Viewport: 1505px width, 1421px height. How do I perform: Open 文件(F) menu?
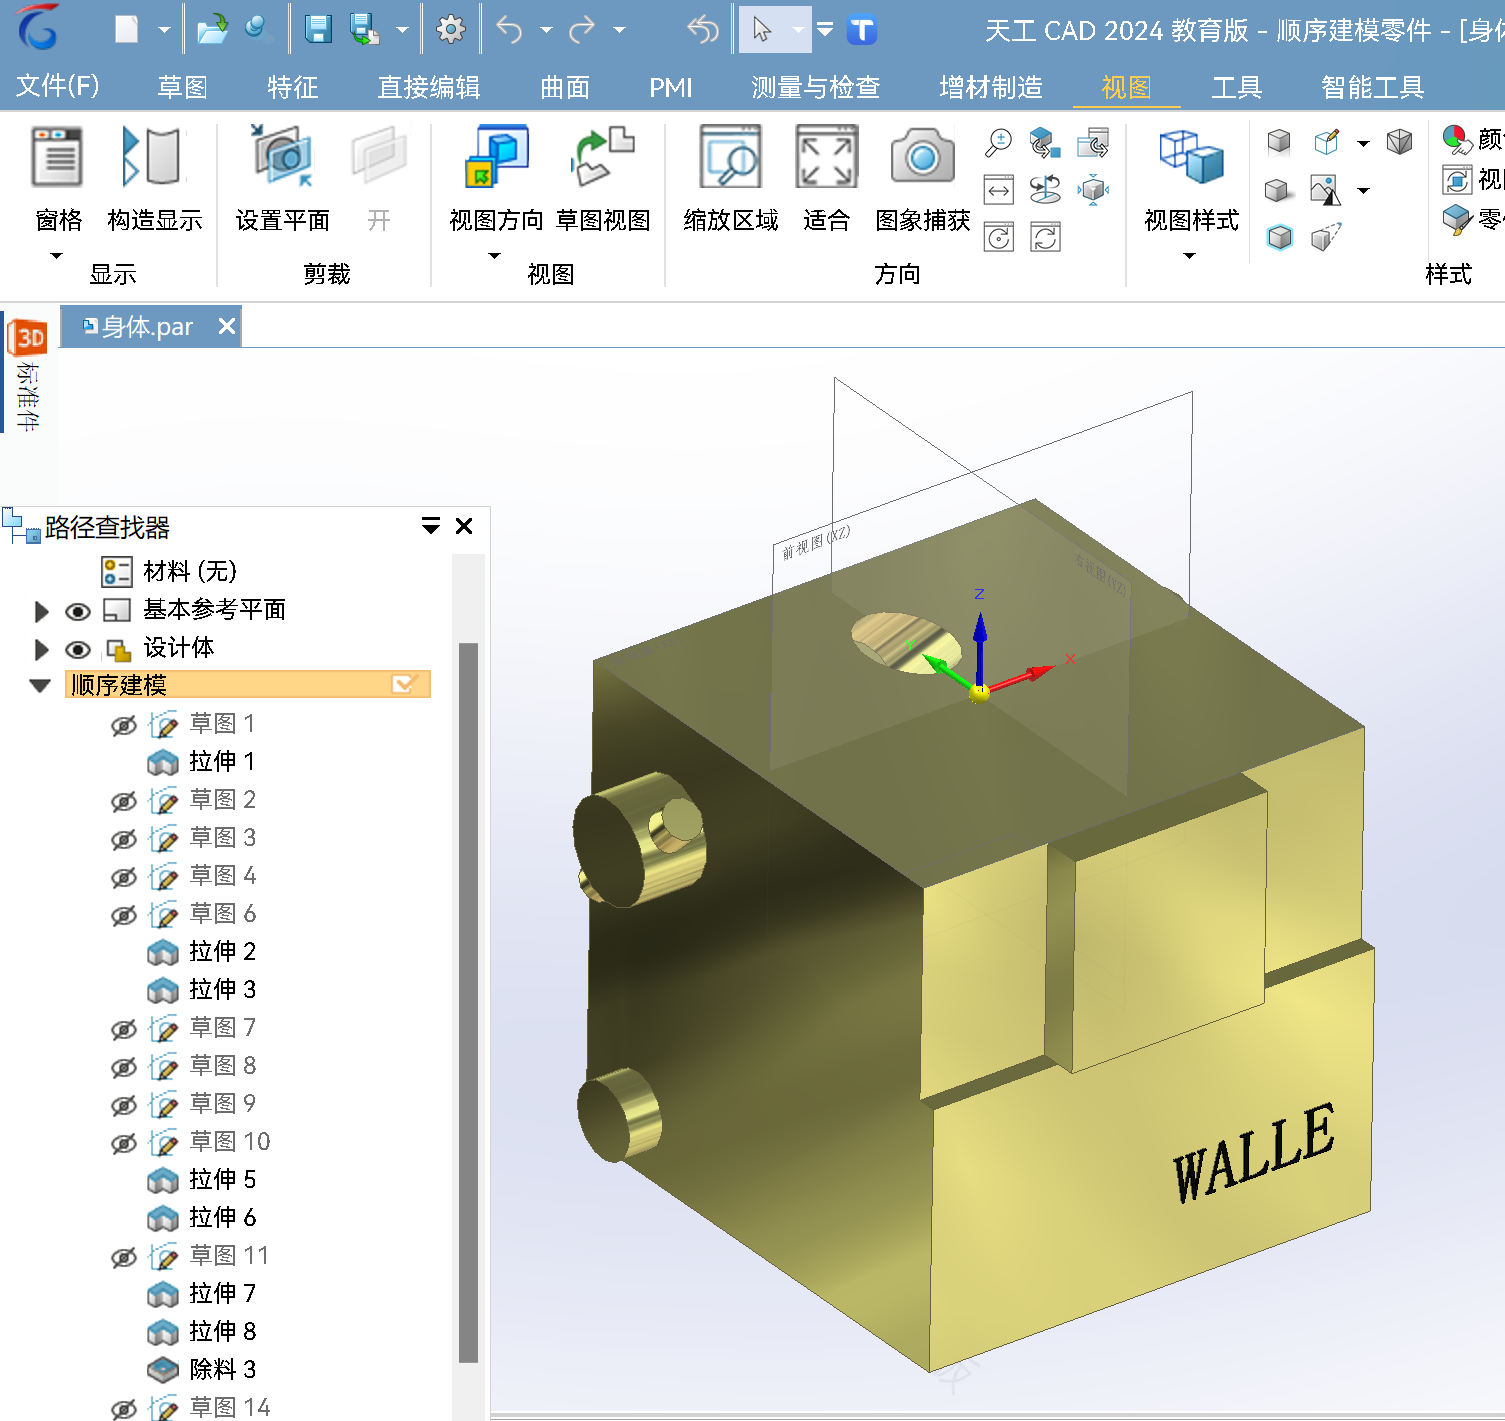tap(58, 87)
